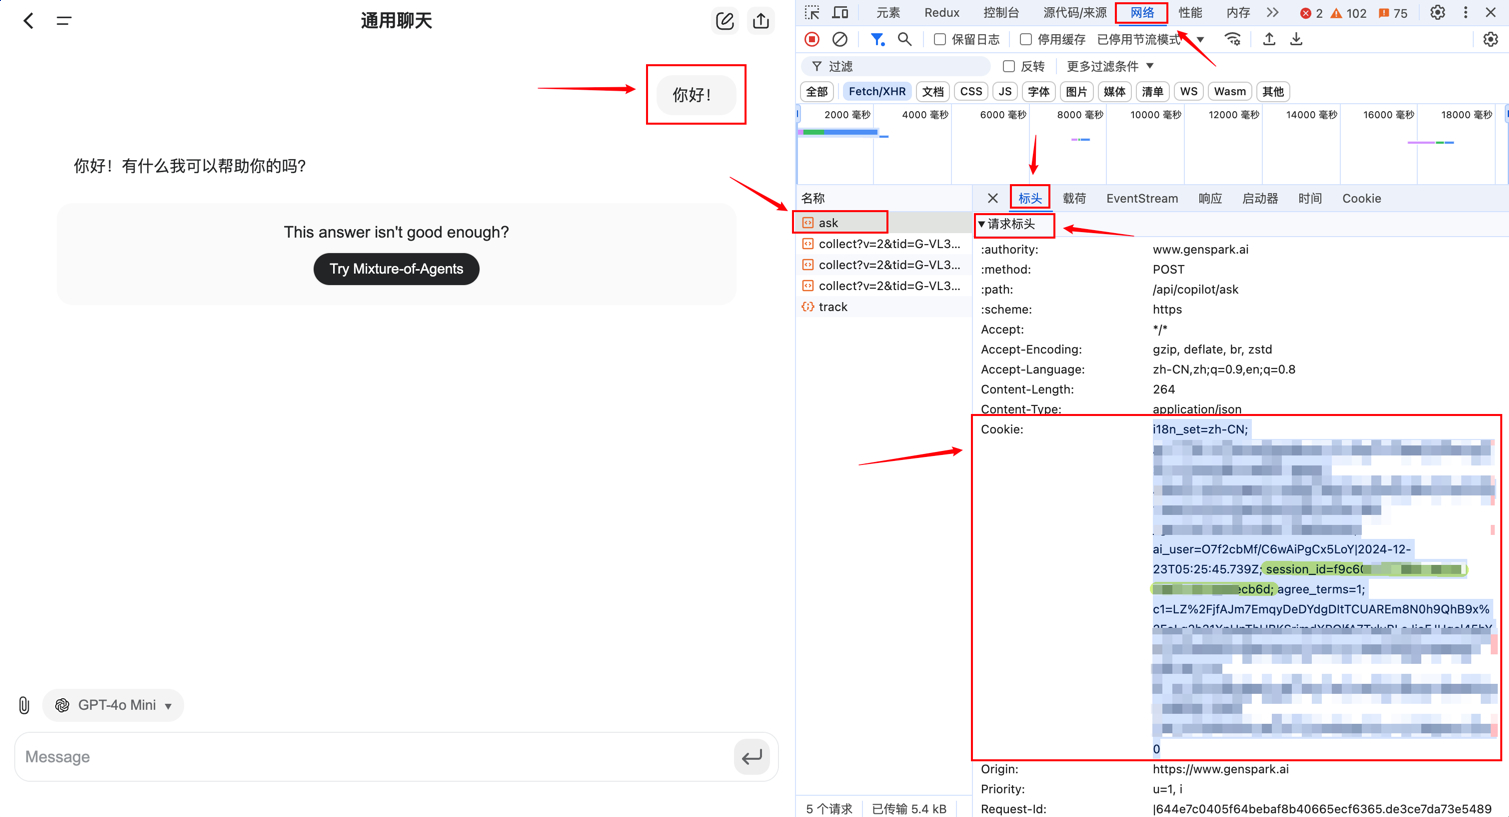Select the JS filter chip

coord(1005,91)
